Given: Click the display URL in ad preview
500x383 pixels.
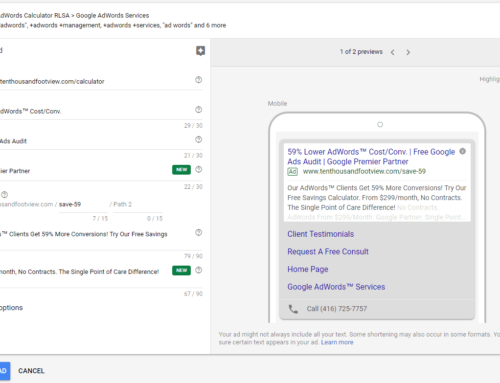Looking at the screenshot, I should pos(364,172).
